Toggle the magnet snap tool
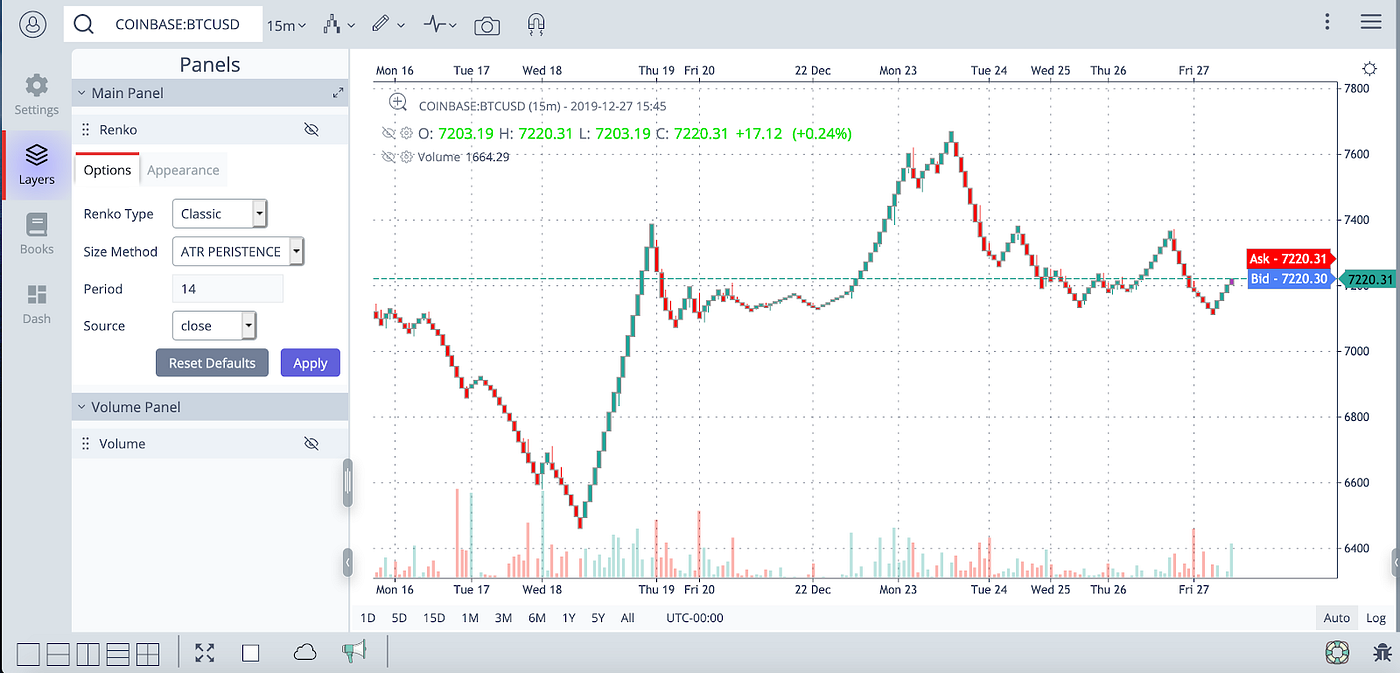Viewport: 1400px width, 673px height. click(536, 25)
